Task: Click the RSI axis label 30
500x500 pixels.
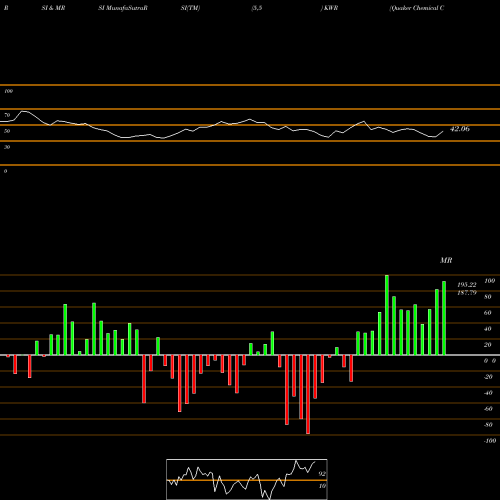Action: pos(7,147)
